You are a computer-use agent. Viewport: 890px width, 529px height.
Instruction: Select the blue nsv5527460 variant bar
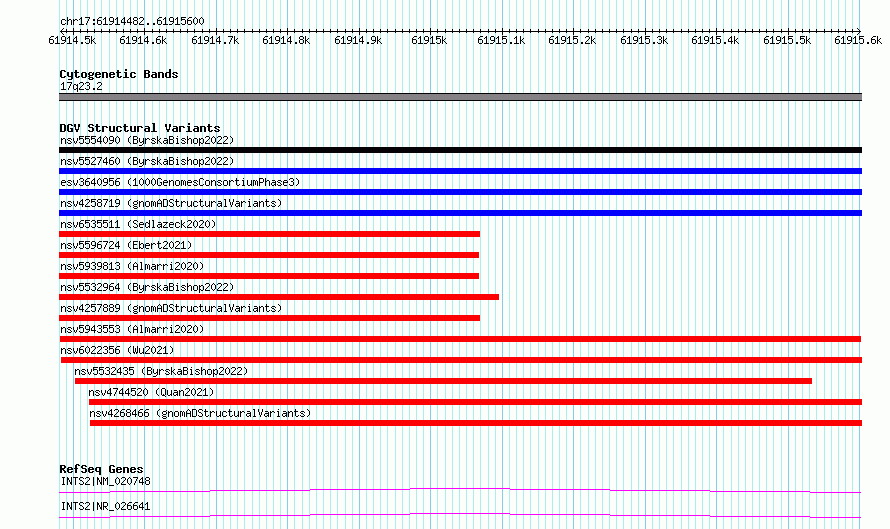[x=460, y=171]
